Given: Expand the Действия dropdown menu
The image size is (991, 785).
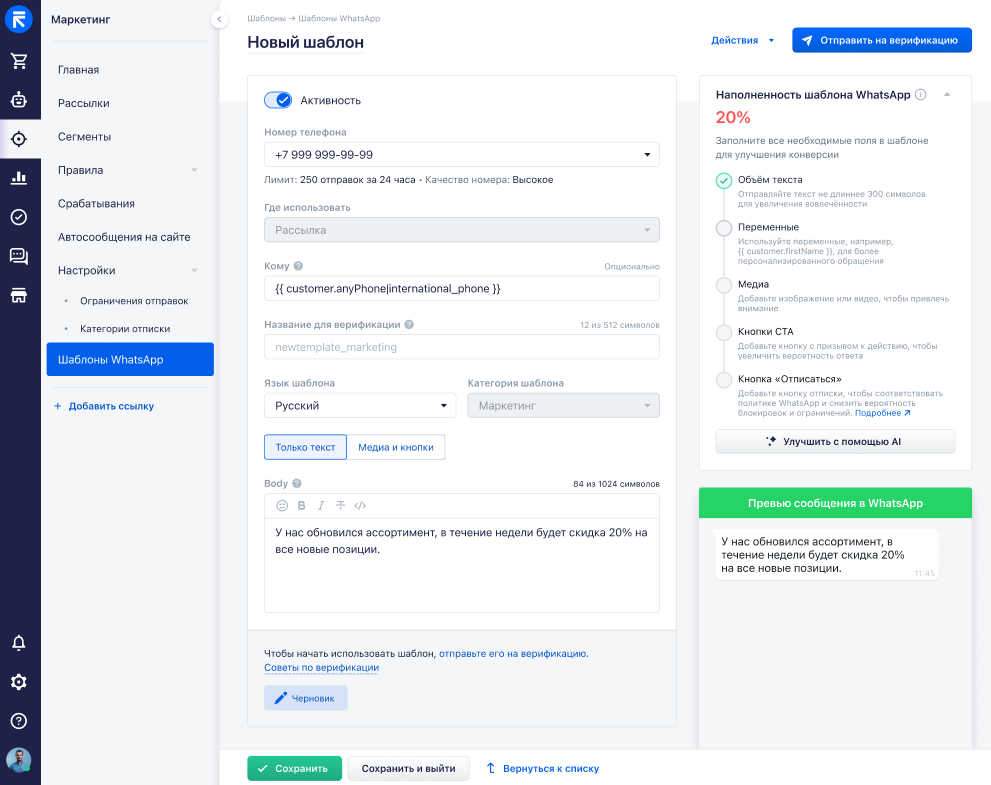Looking at the screenshot, I should [742, 41].
